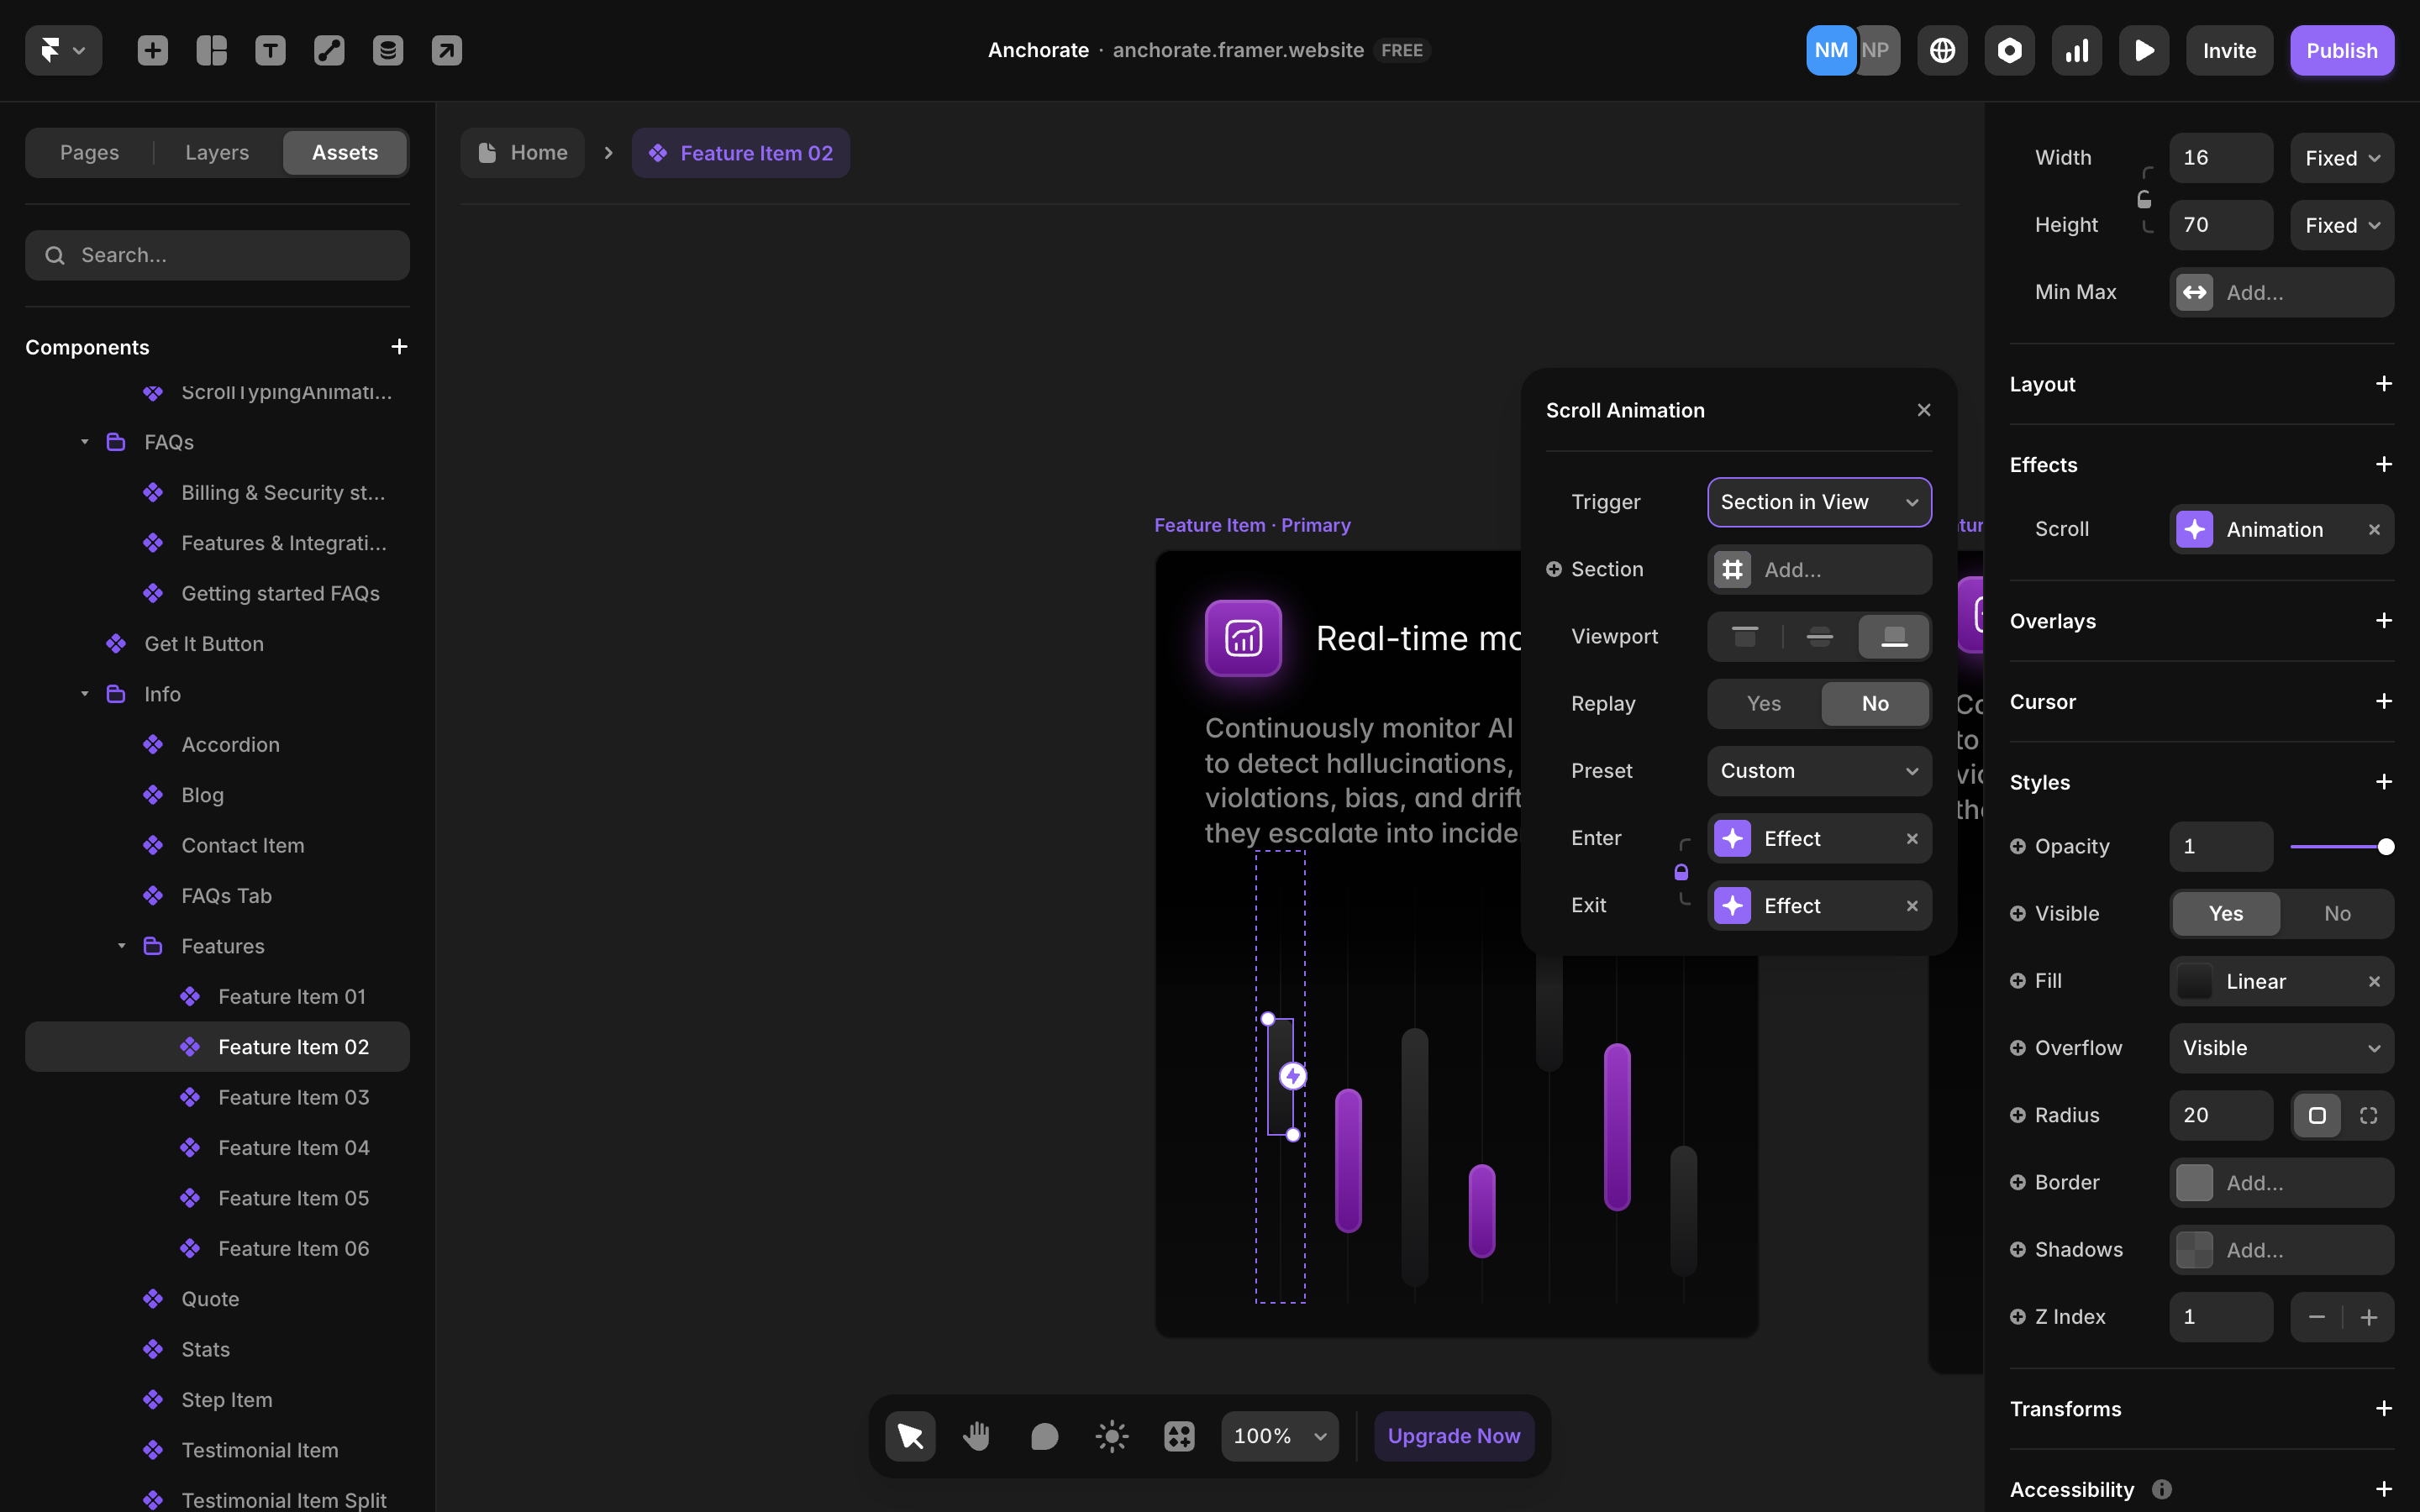Screen dimensions: 2420x1512
Task: Click the Insert plus icon in top toolbar
Action: pyautogui.click(x=152, y=50)
